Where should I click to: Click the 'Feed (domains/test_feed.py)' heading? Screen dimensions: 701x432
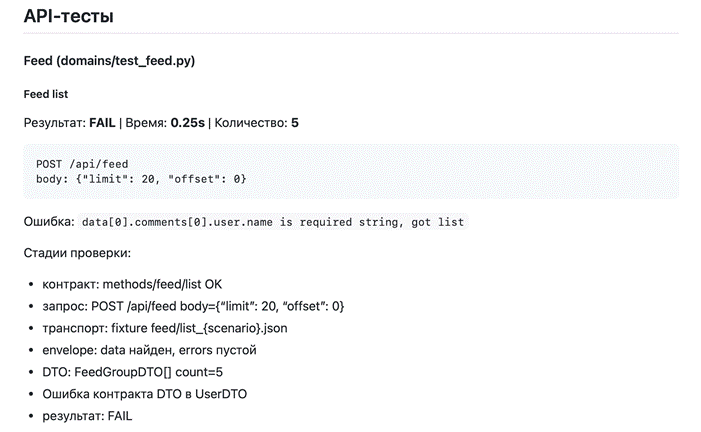click(109, 61)
